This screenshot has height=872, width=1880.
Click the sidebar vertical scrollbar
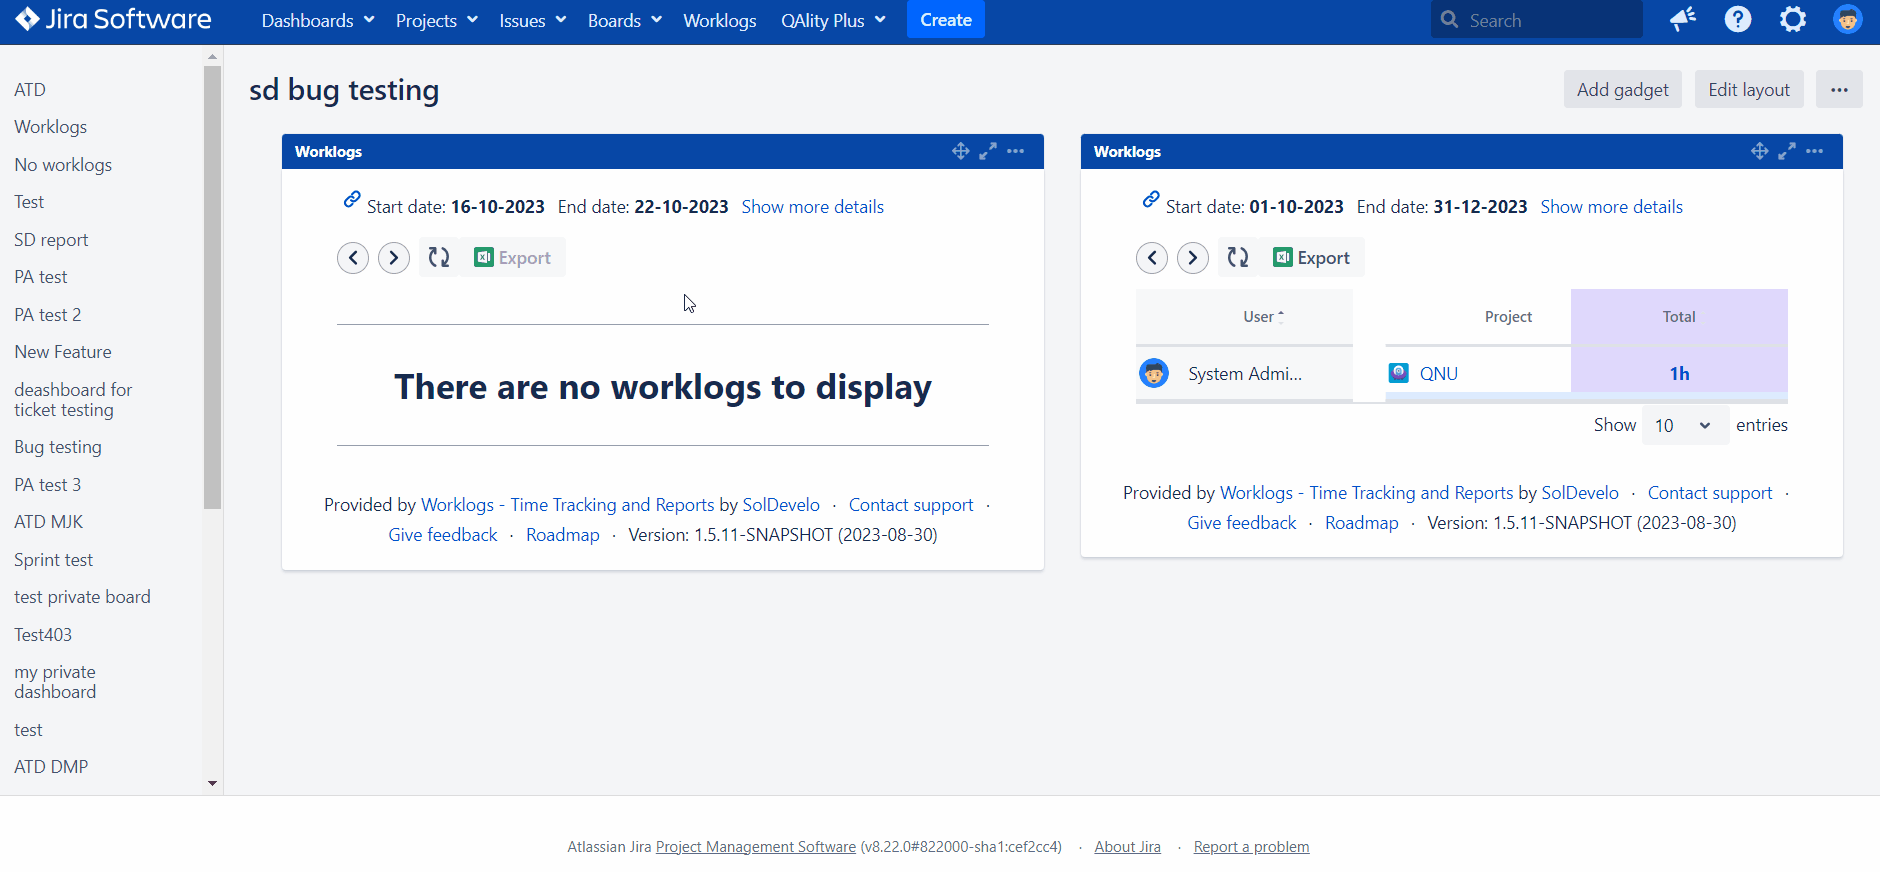212,288
